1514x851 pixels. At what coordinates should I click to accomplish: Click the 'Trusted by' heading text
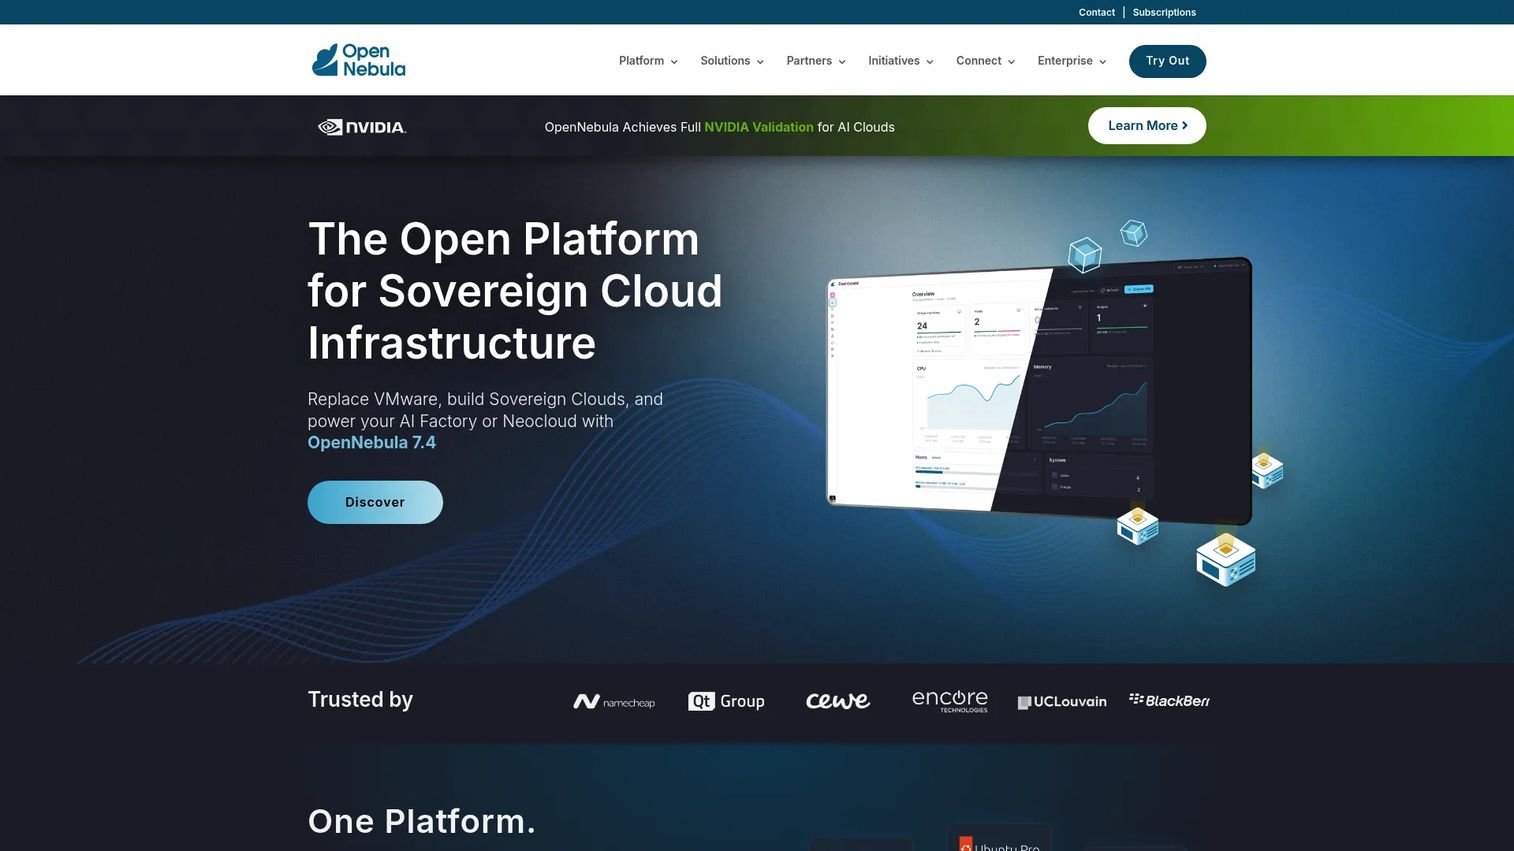tap(360, 699)
